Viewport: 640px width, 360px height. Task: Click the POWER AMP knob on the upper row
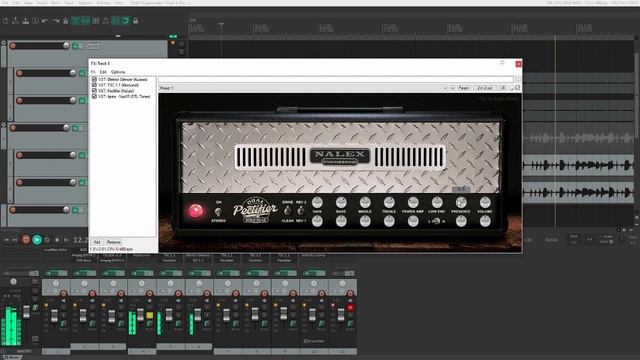click(413, 202)
